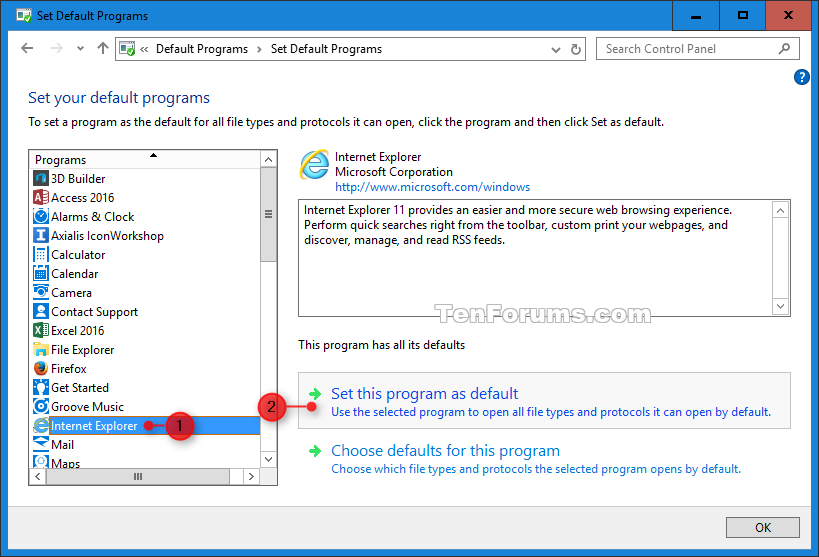
Task: Click the Maps app icon
Action: pos(41,462)
